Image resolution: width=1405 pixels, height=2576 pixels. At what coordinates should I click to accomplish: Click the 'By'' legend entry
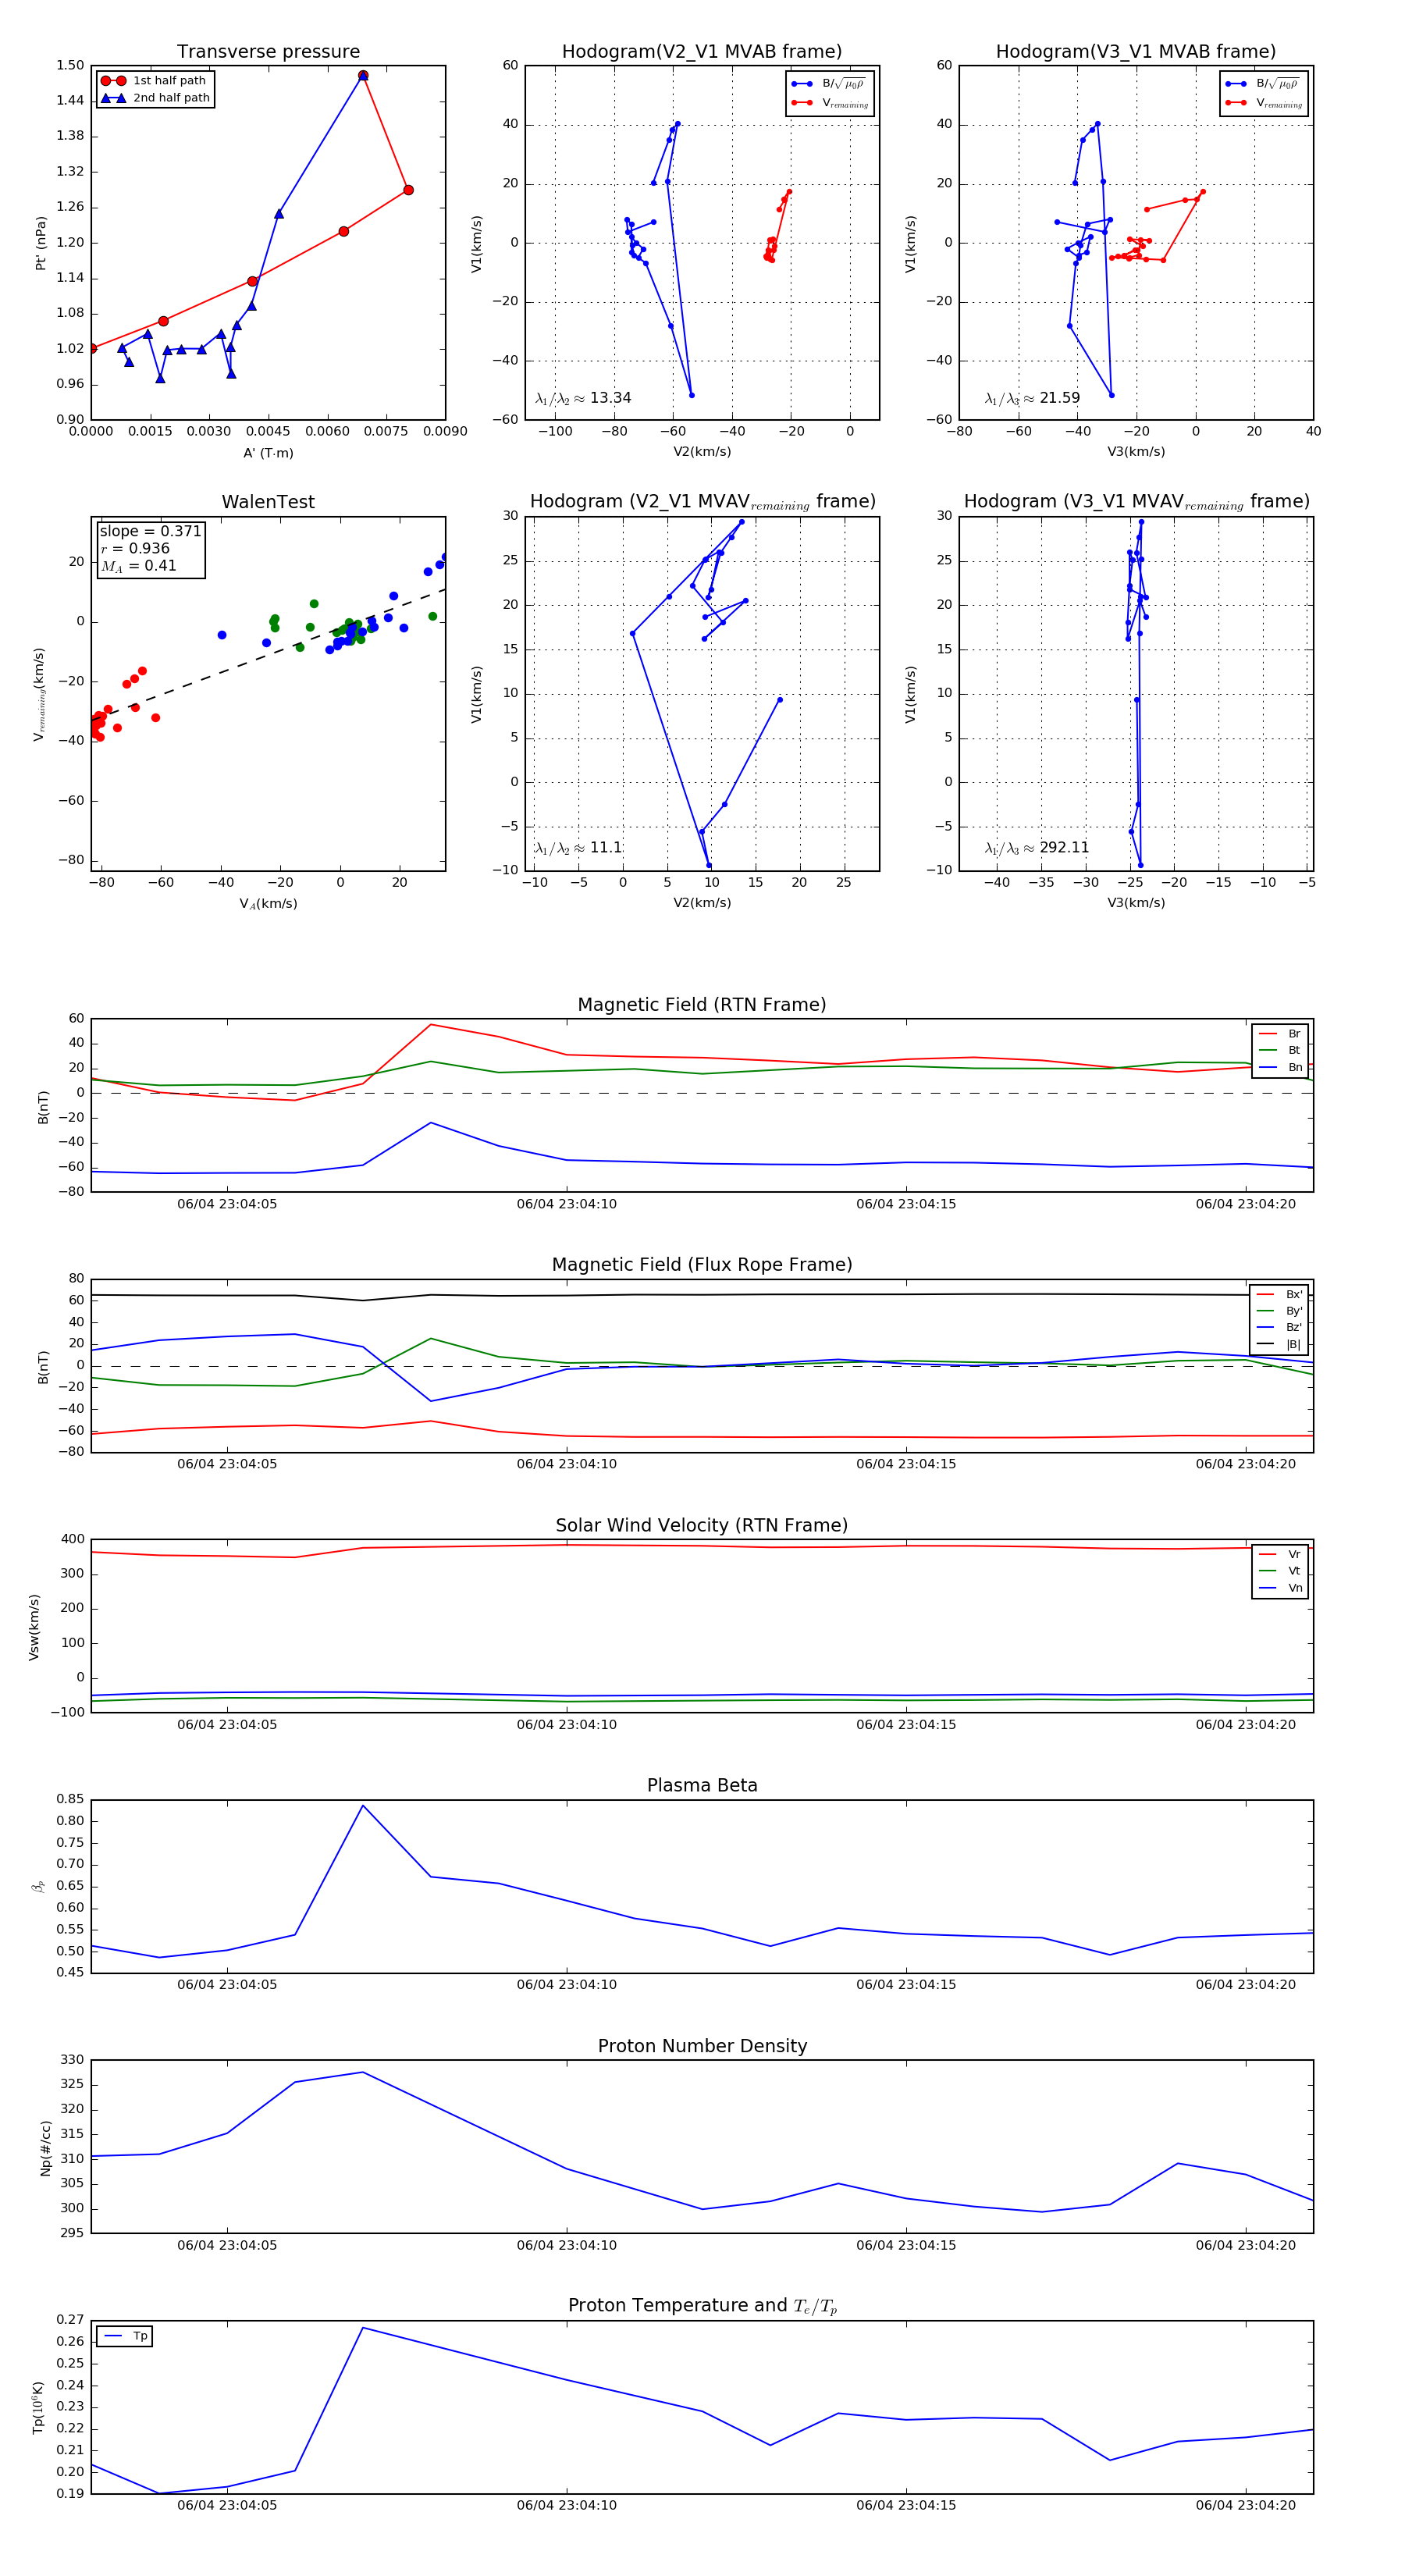coord(1279,1311)
